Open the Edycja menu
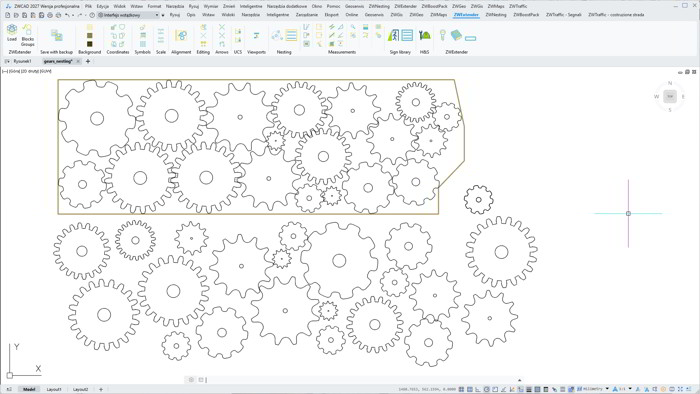The width and height of the screenshot is (700, 394). point(103,6)
